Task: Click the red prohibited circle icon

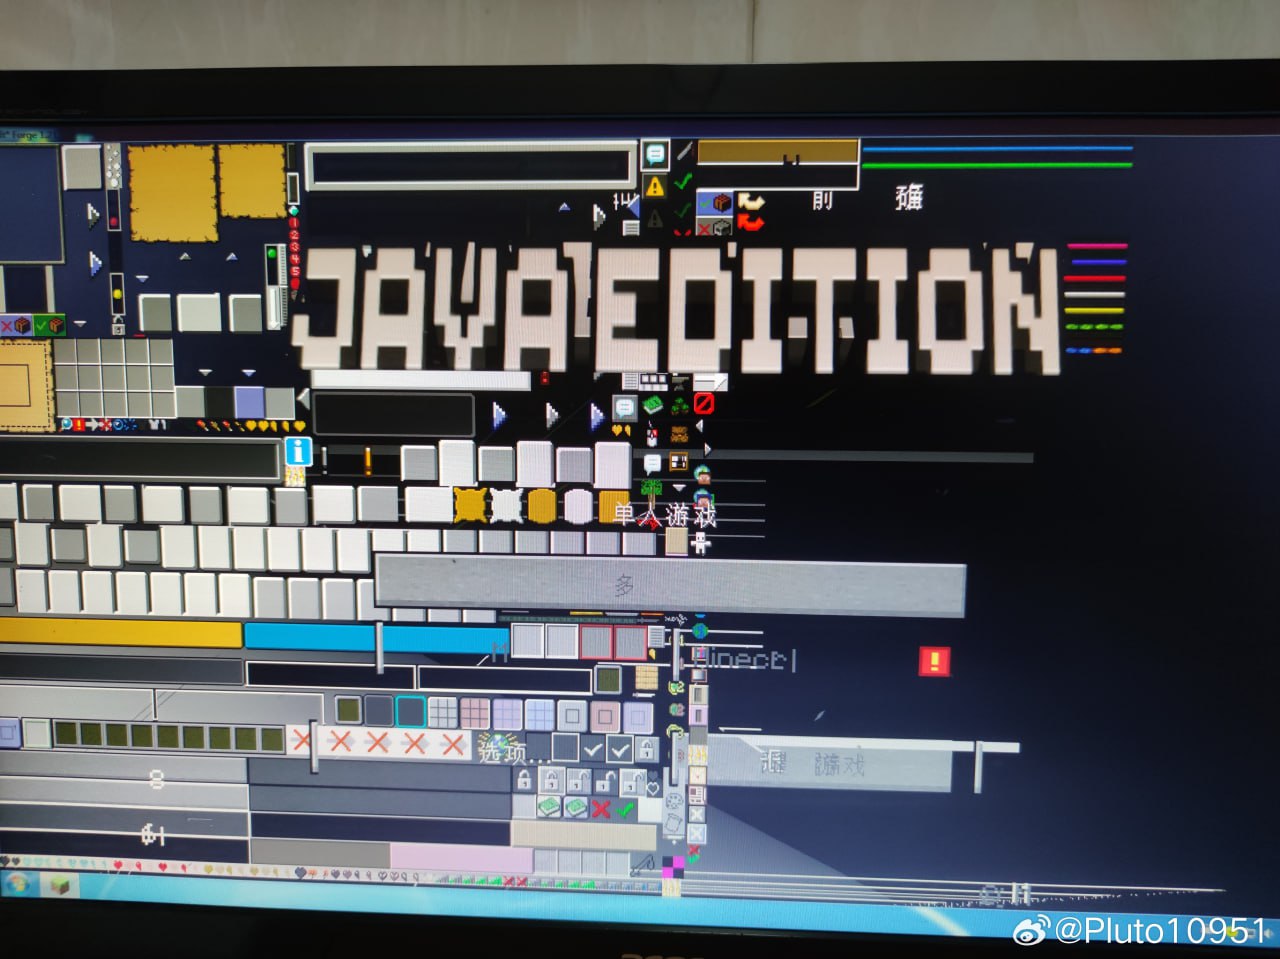Action: (704, 403)
